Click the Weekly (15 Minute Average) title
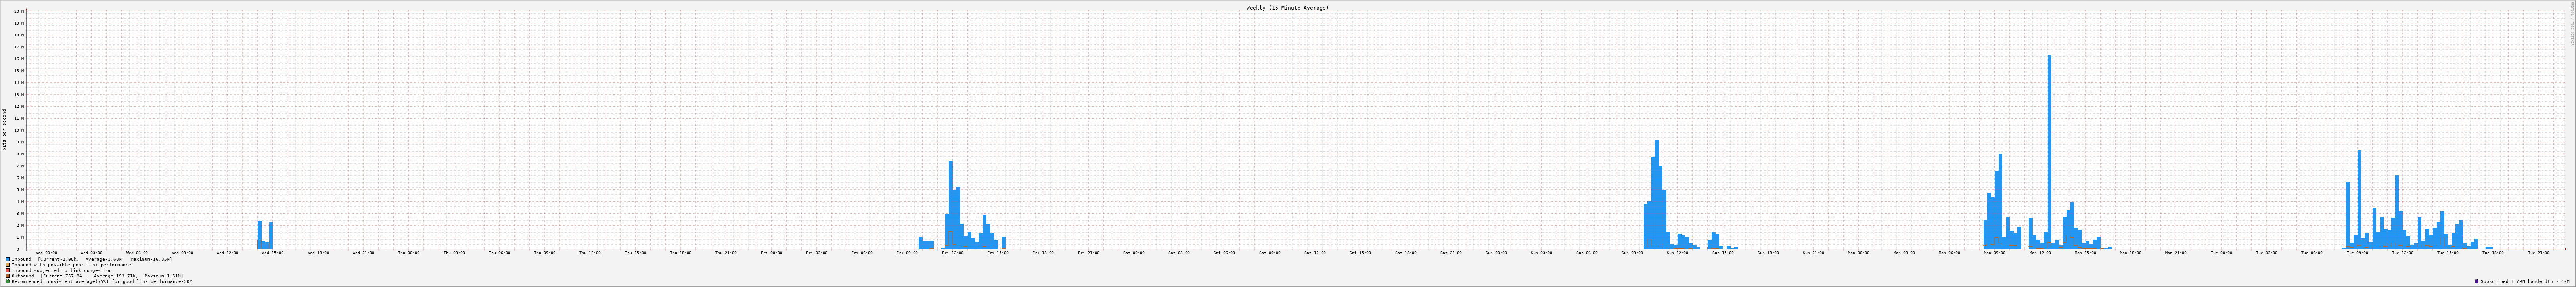The image size is (2576, 287). (1287, 8)
